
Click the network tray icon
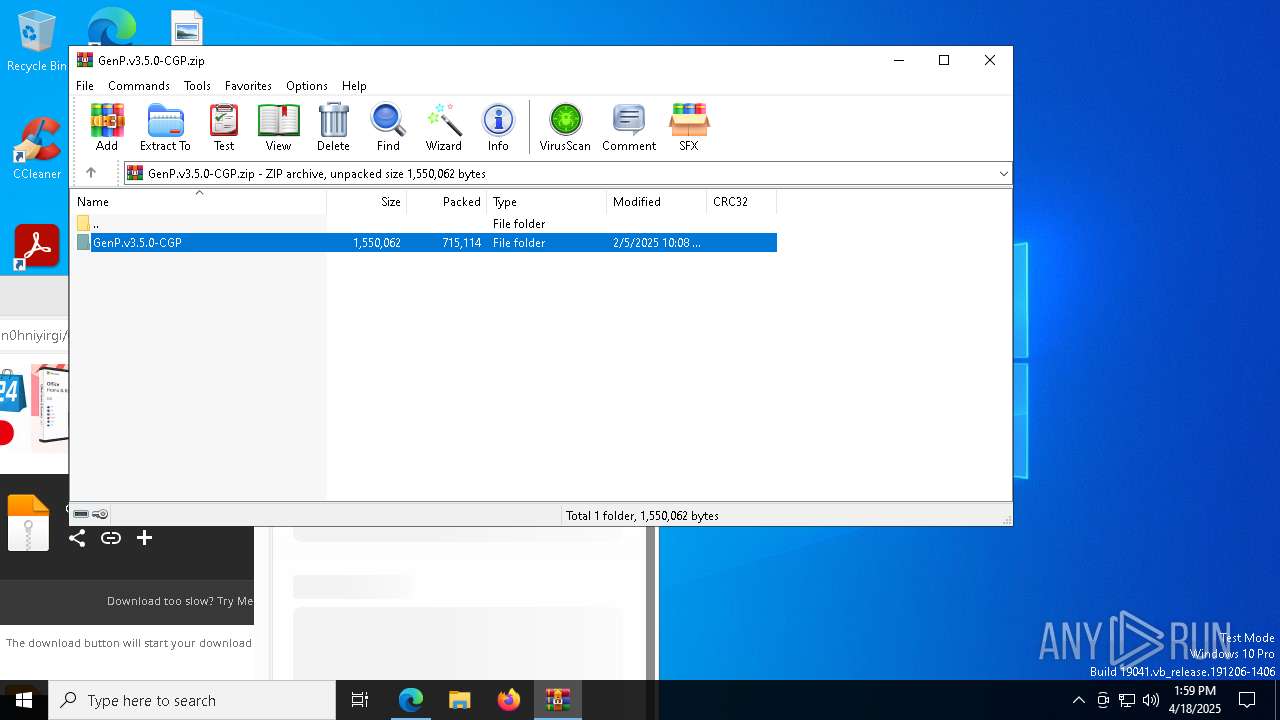[x=1127, y=700]
